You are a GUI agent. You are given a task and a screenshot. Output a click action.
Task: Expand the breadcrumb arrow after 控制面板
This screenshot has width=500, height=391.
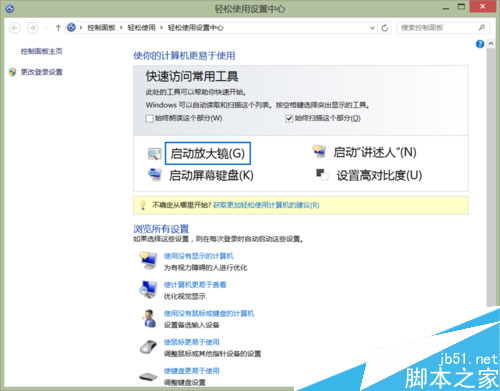pos(121,28)
